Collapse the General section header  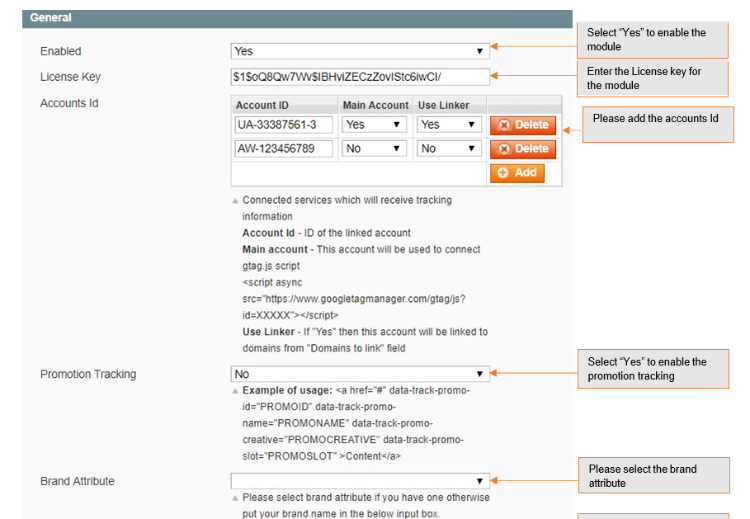click(300, 18)
